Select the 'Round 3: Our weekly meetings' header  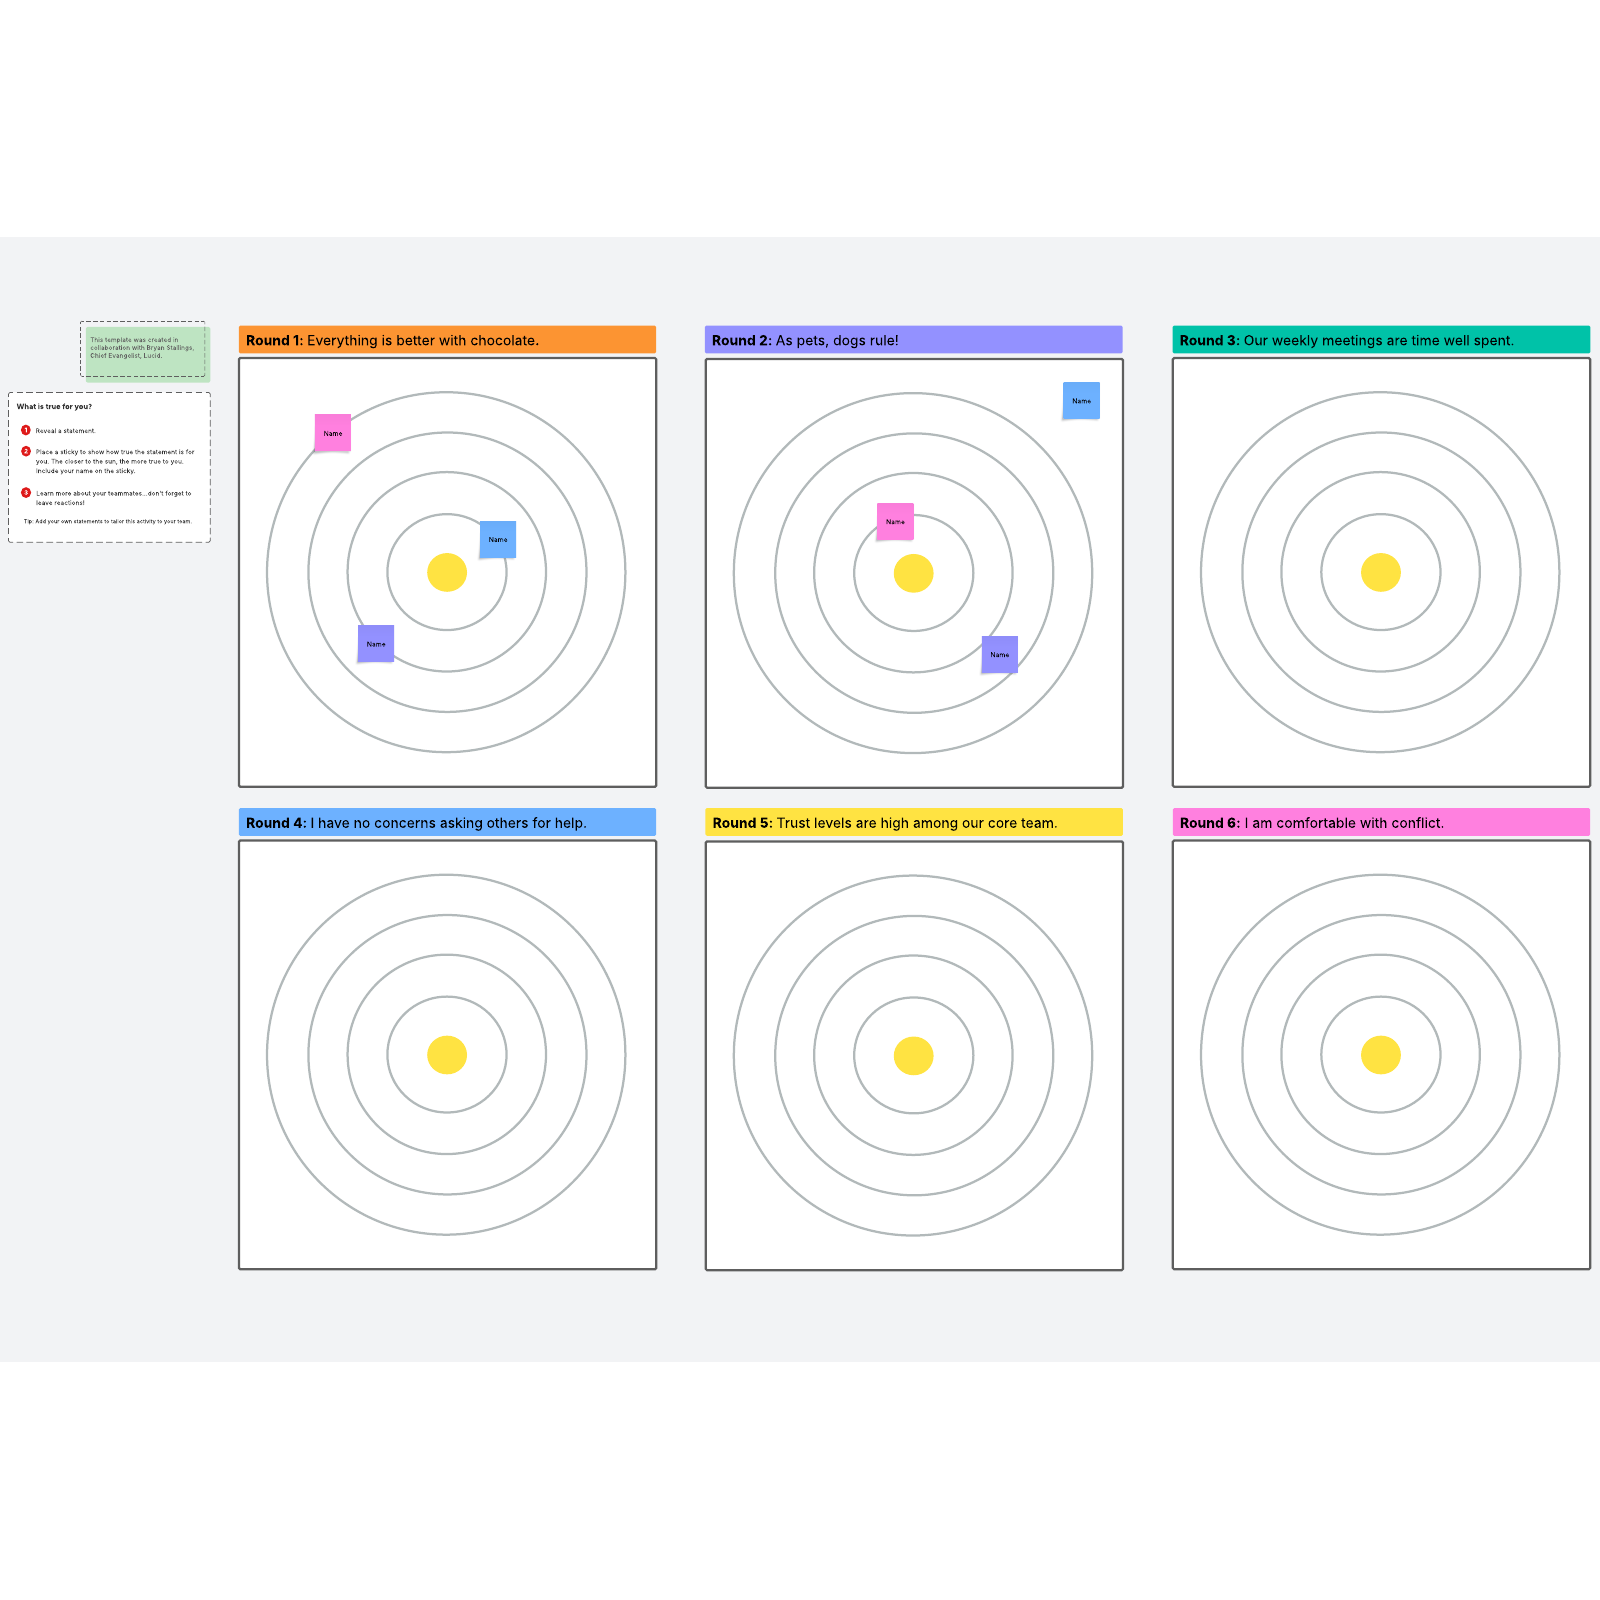1381,340
